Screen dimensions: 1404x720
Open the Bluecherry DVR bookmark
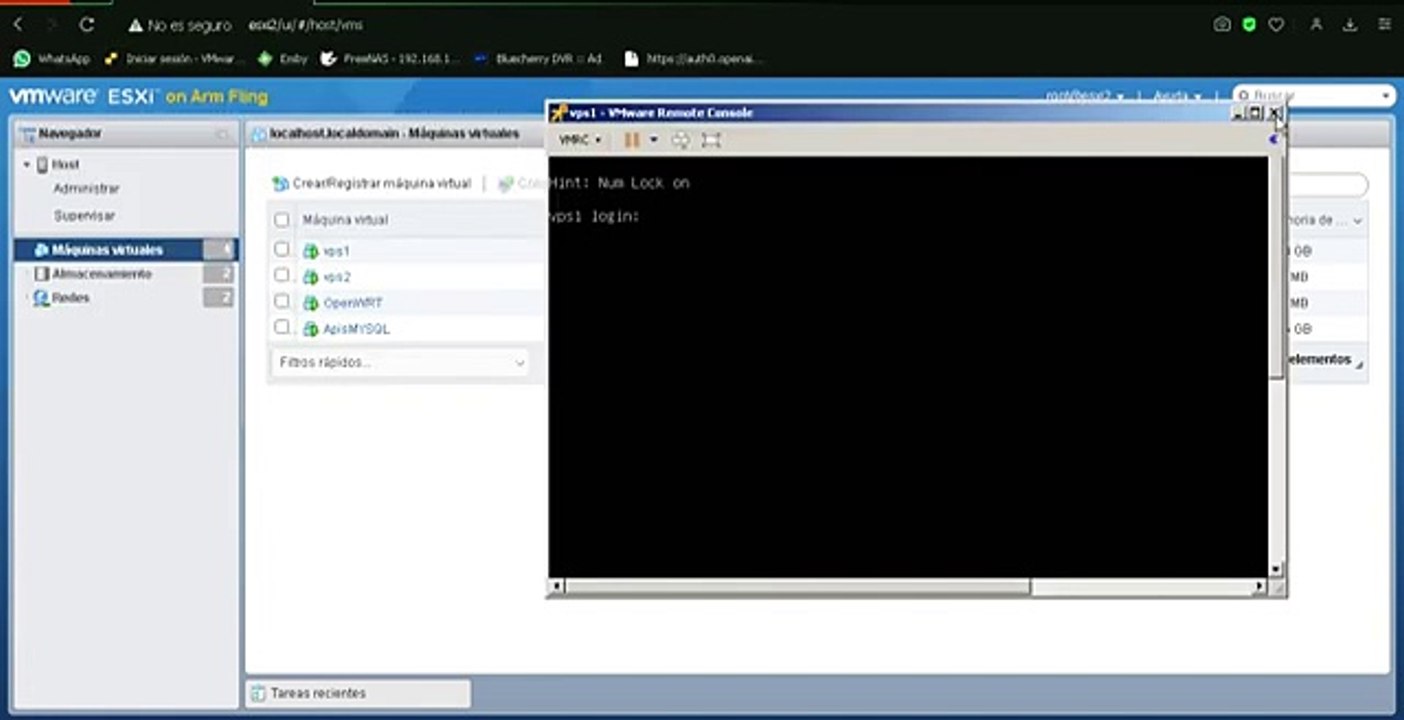538,59
